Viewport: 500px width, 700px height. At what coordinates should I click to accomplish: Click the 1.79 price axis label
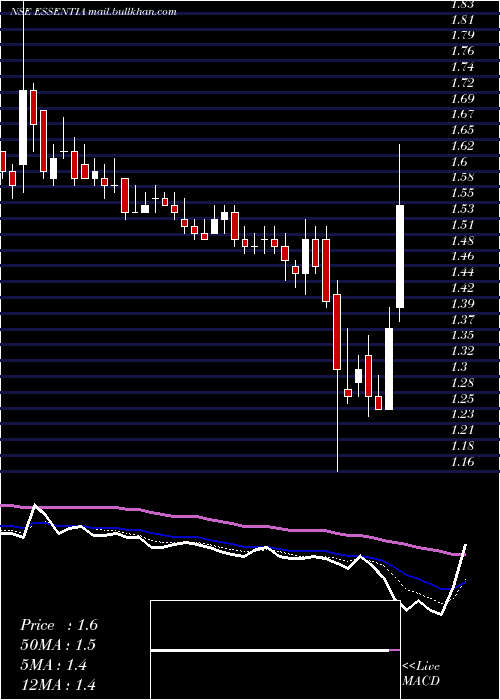point(462,35)
